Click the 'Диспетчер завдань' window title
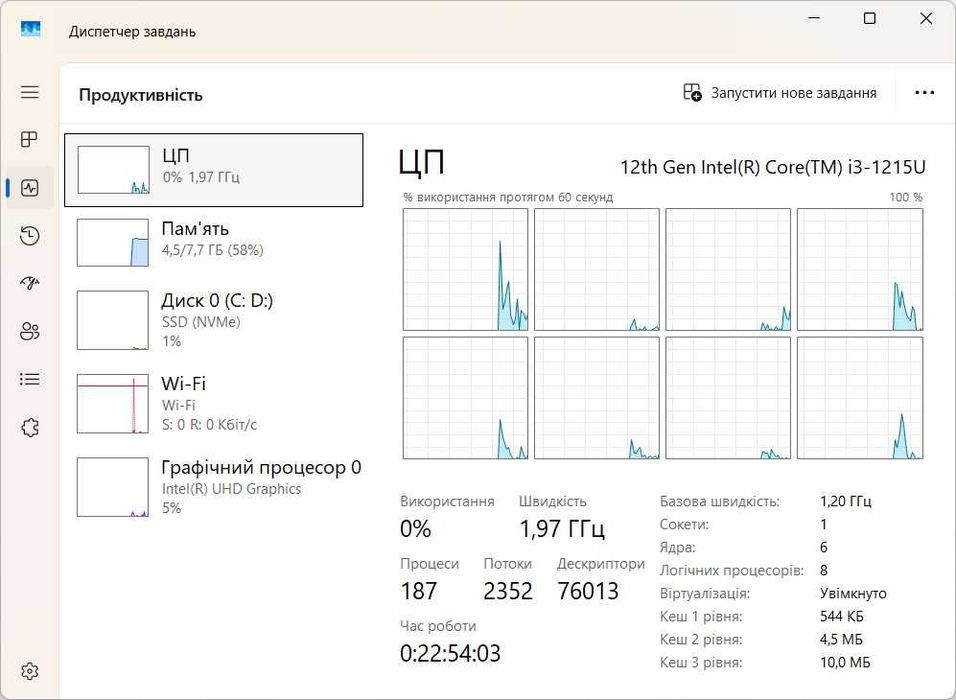The height and width of the screenshot is (700, 956). tap(132, 31)
